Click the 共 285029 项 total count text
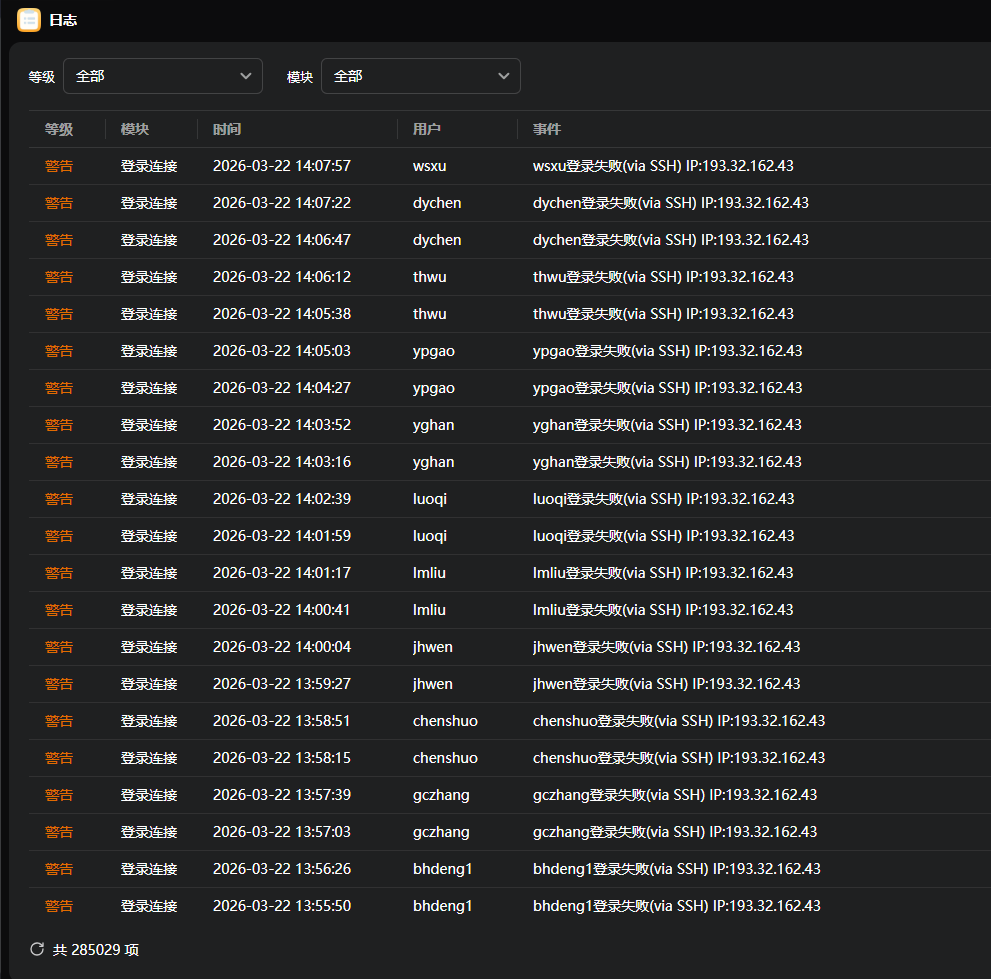 95,949
